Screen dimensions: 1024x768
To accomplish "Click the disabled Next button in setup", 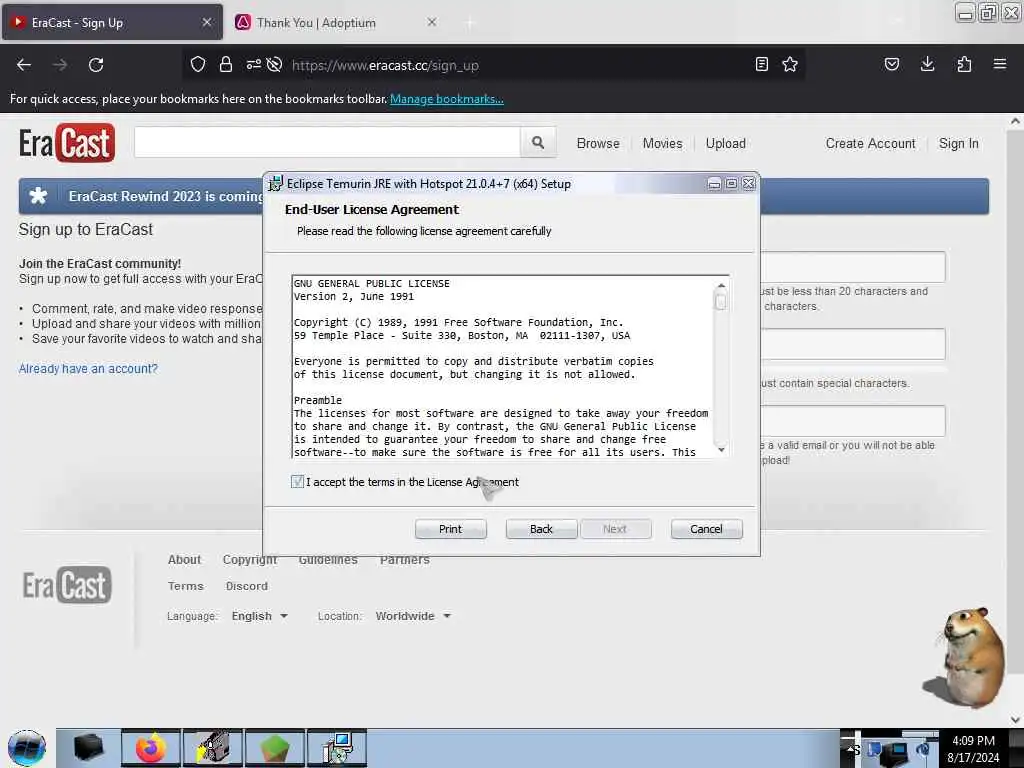I will click(615, 529).
